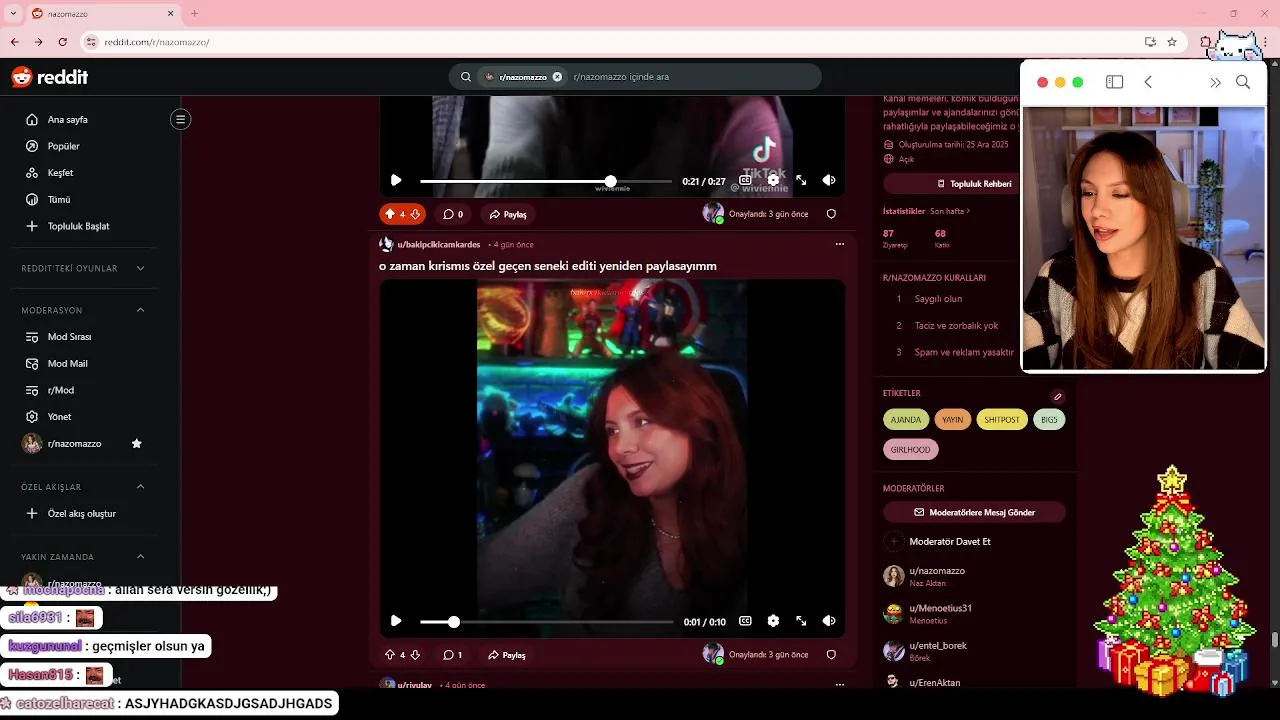Open mod shield on the second post
Image resolution: width=1280 pixels, height=720 pixels.
[x=831, y=655]
